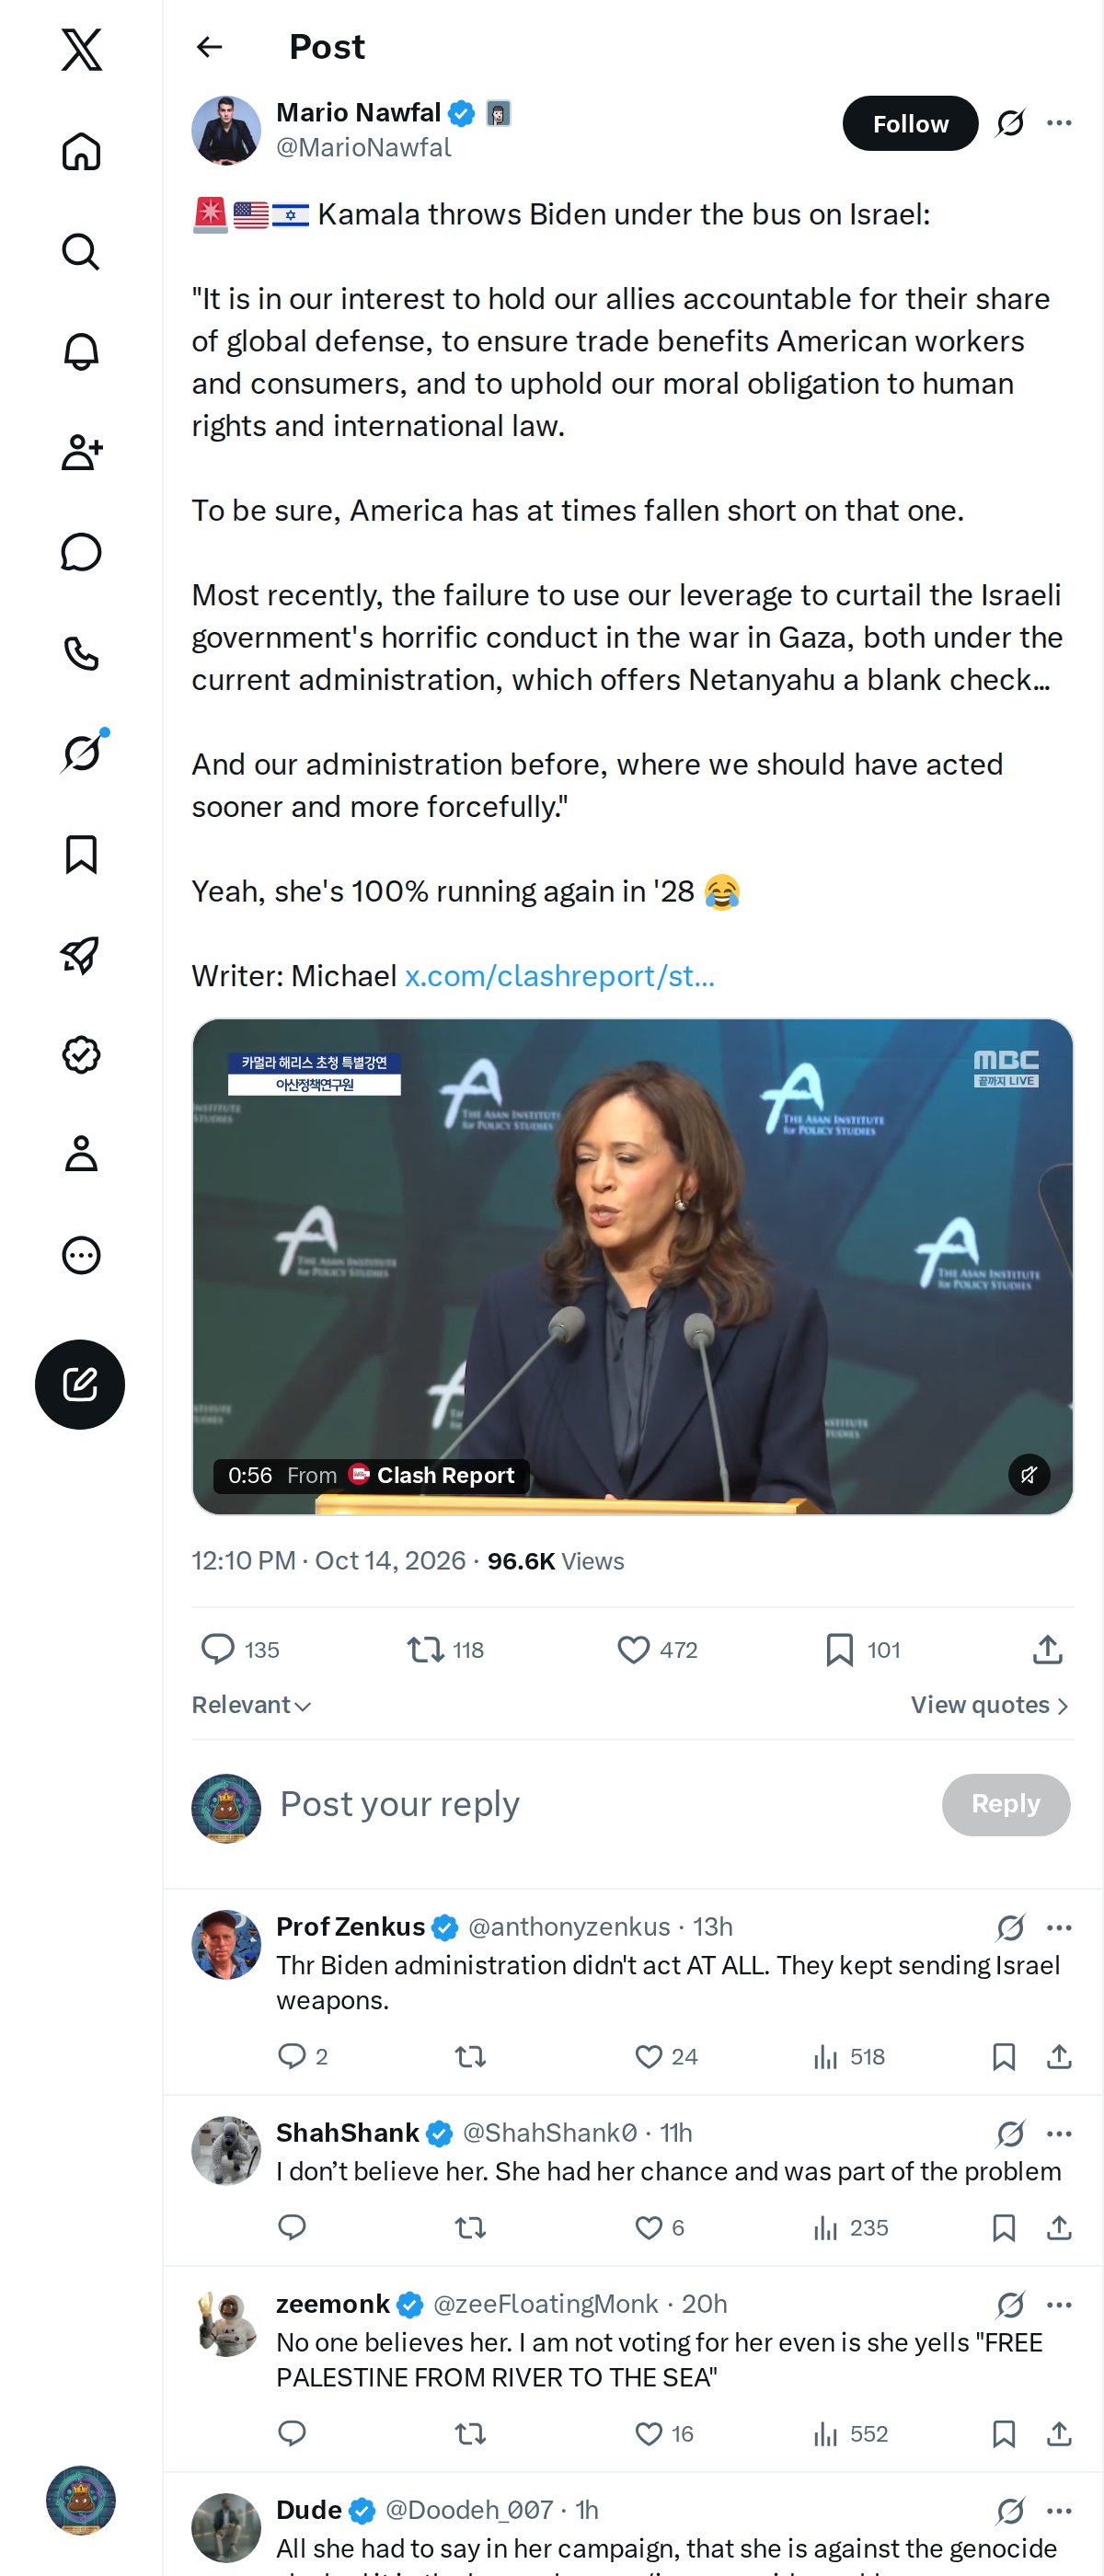Screen dimensions: 1104x2576
Task: Open Grok from the sidebar
Action: pyautogui.click(x=82, y=752)
